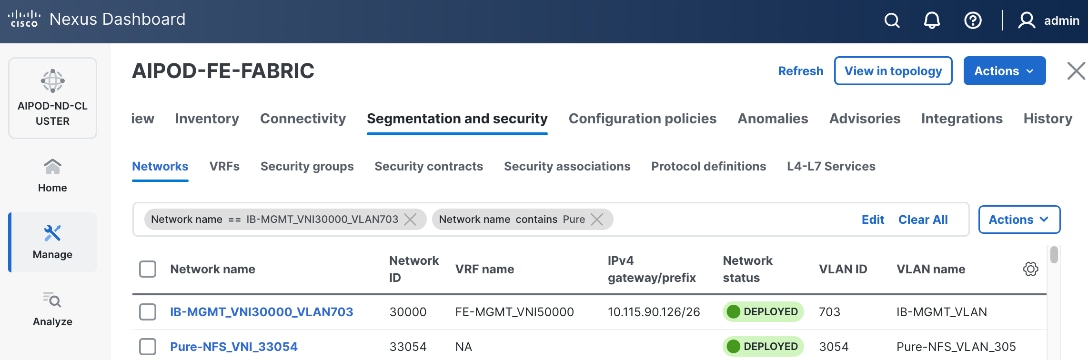Open the Security contracts sub-tab
The width and height of the screenshot is (1088, 360).
click(x=429, y=166)
